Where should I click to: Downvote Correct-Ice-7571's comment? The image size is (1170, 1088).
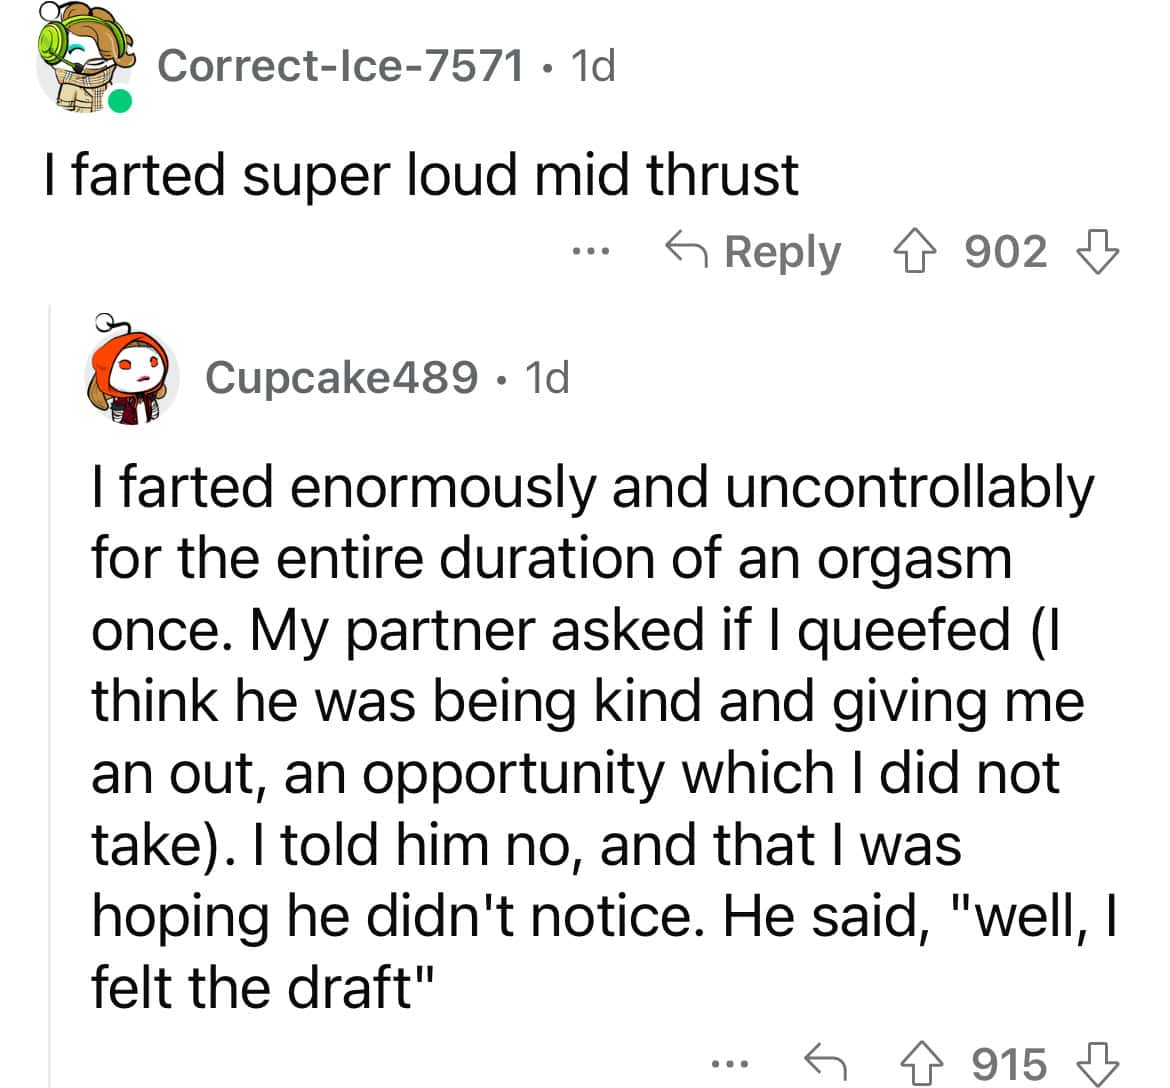point(1097,252)
